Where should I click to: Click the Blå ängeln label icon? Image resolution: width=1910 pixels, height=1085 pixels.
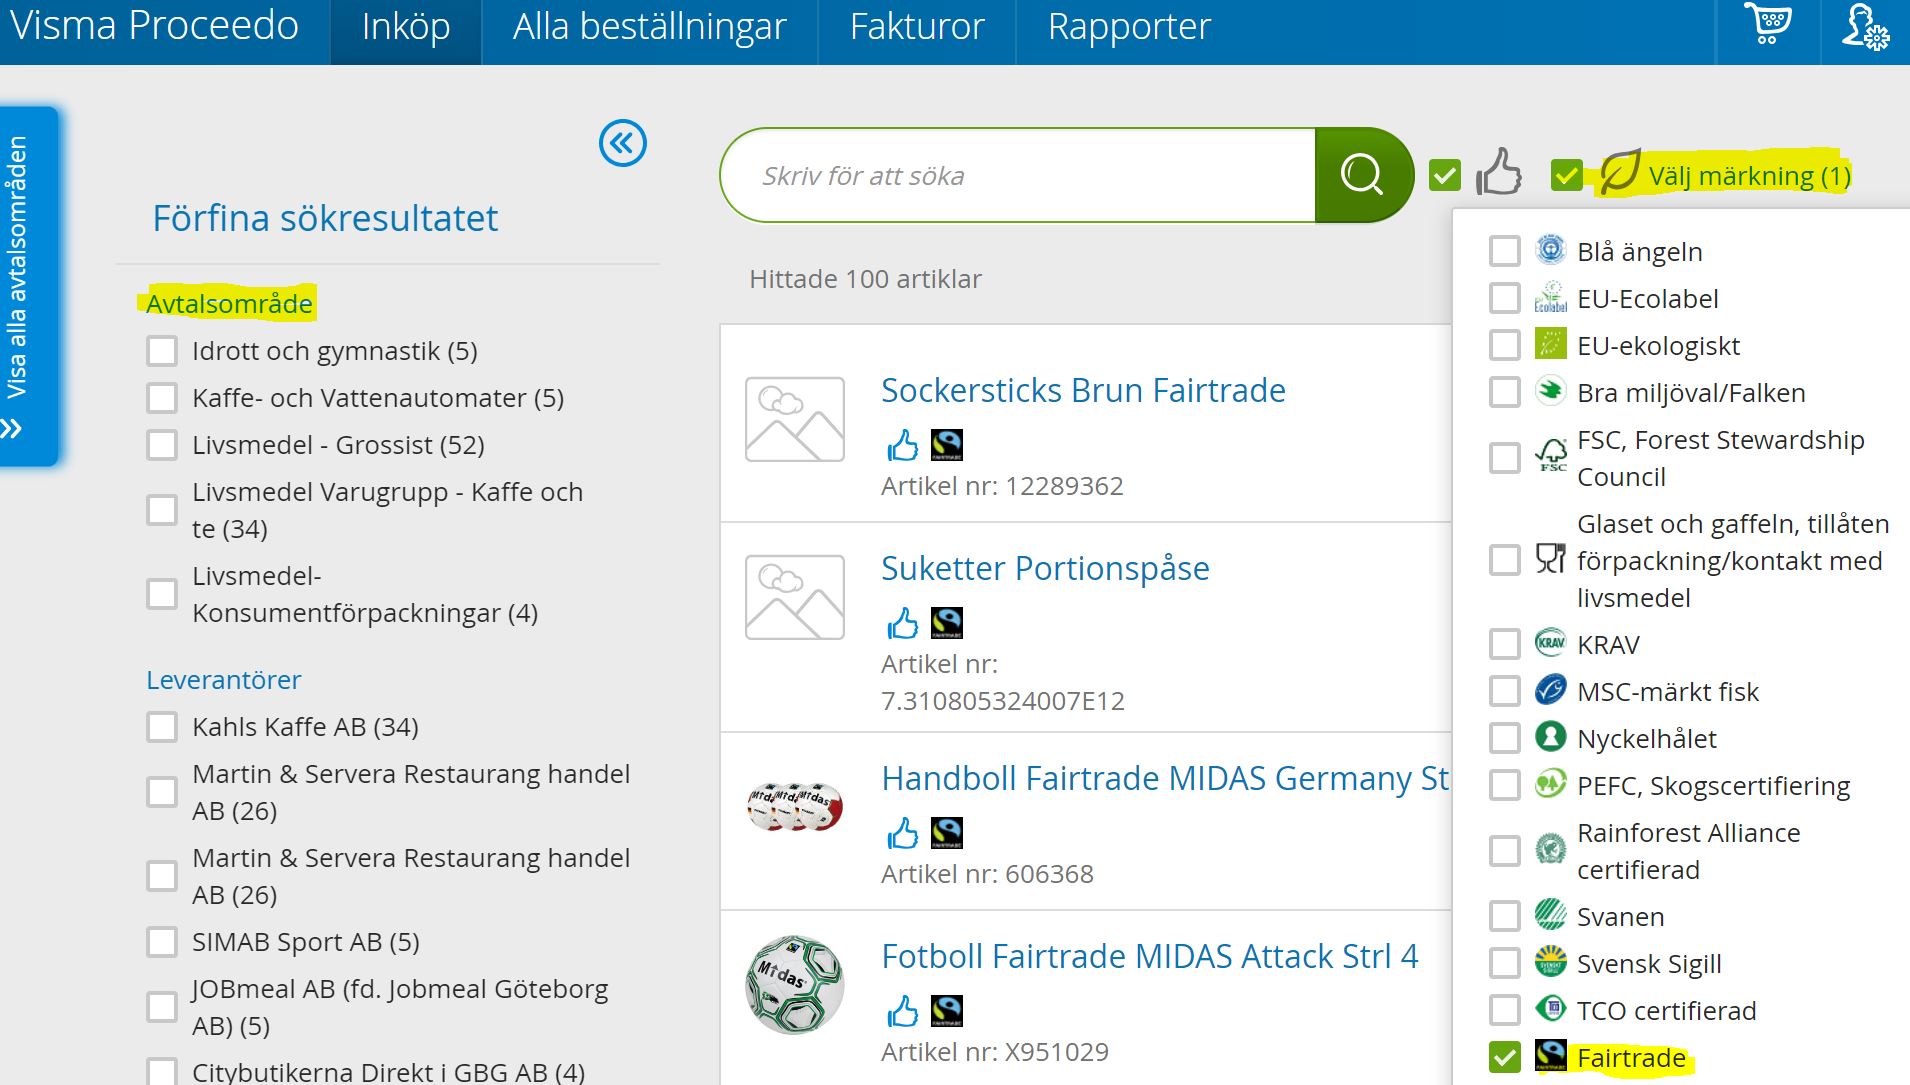point(1550,250)
